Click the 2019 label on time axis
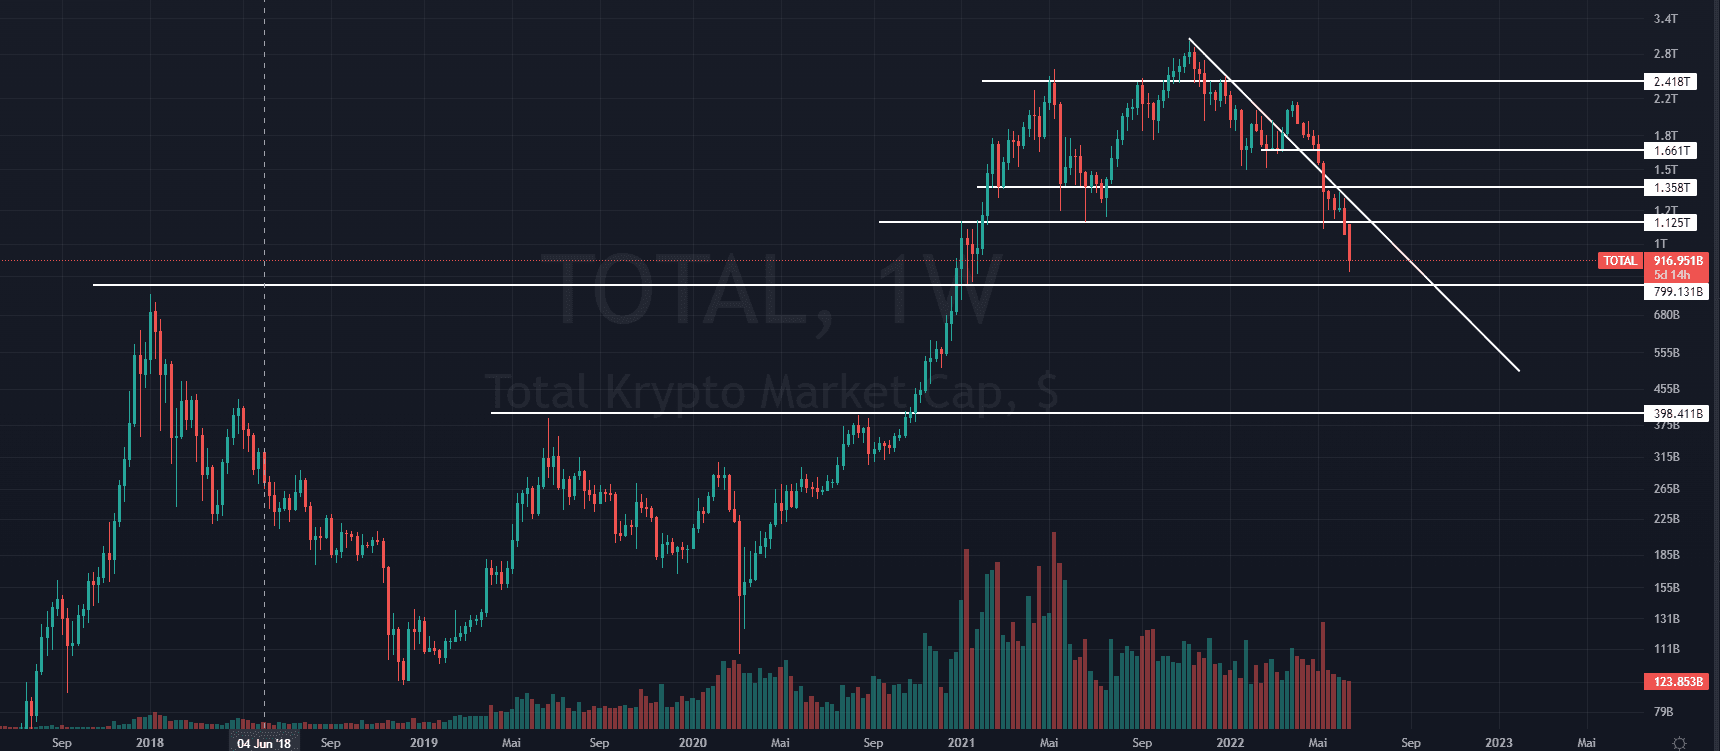The height and width of the screenshot is (751, 1720). (x=424, y=743)
